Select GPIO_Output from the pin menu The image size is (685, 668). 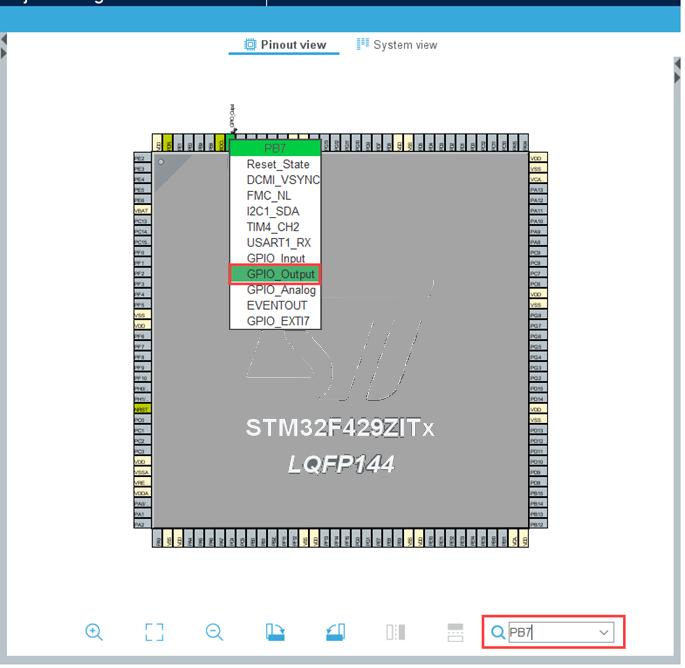[x=280, y=274]
